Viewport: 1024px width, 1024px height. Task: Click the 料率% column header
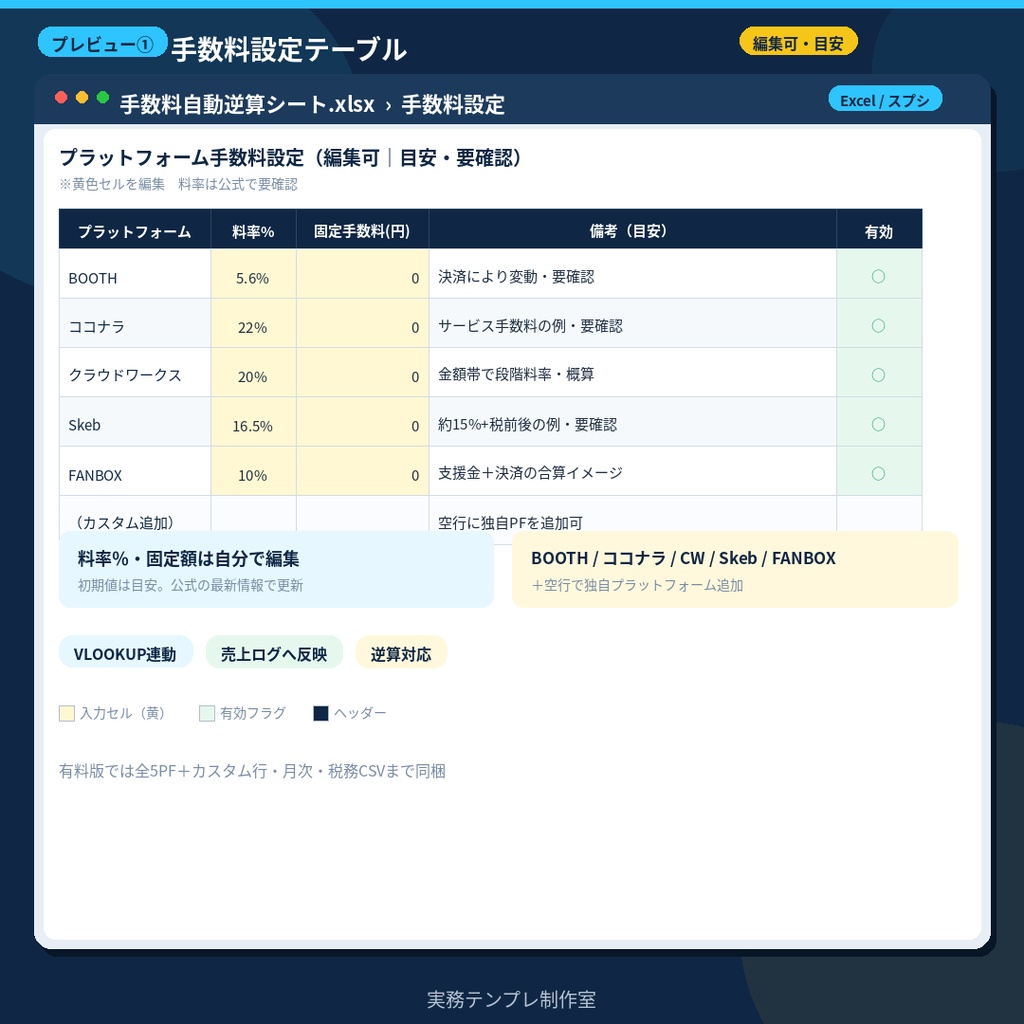pos(253,230)
